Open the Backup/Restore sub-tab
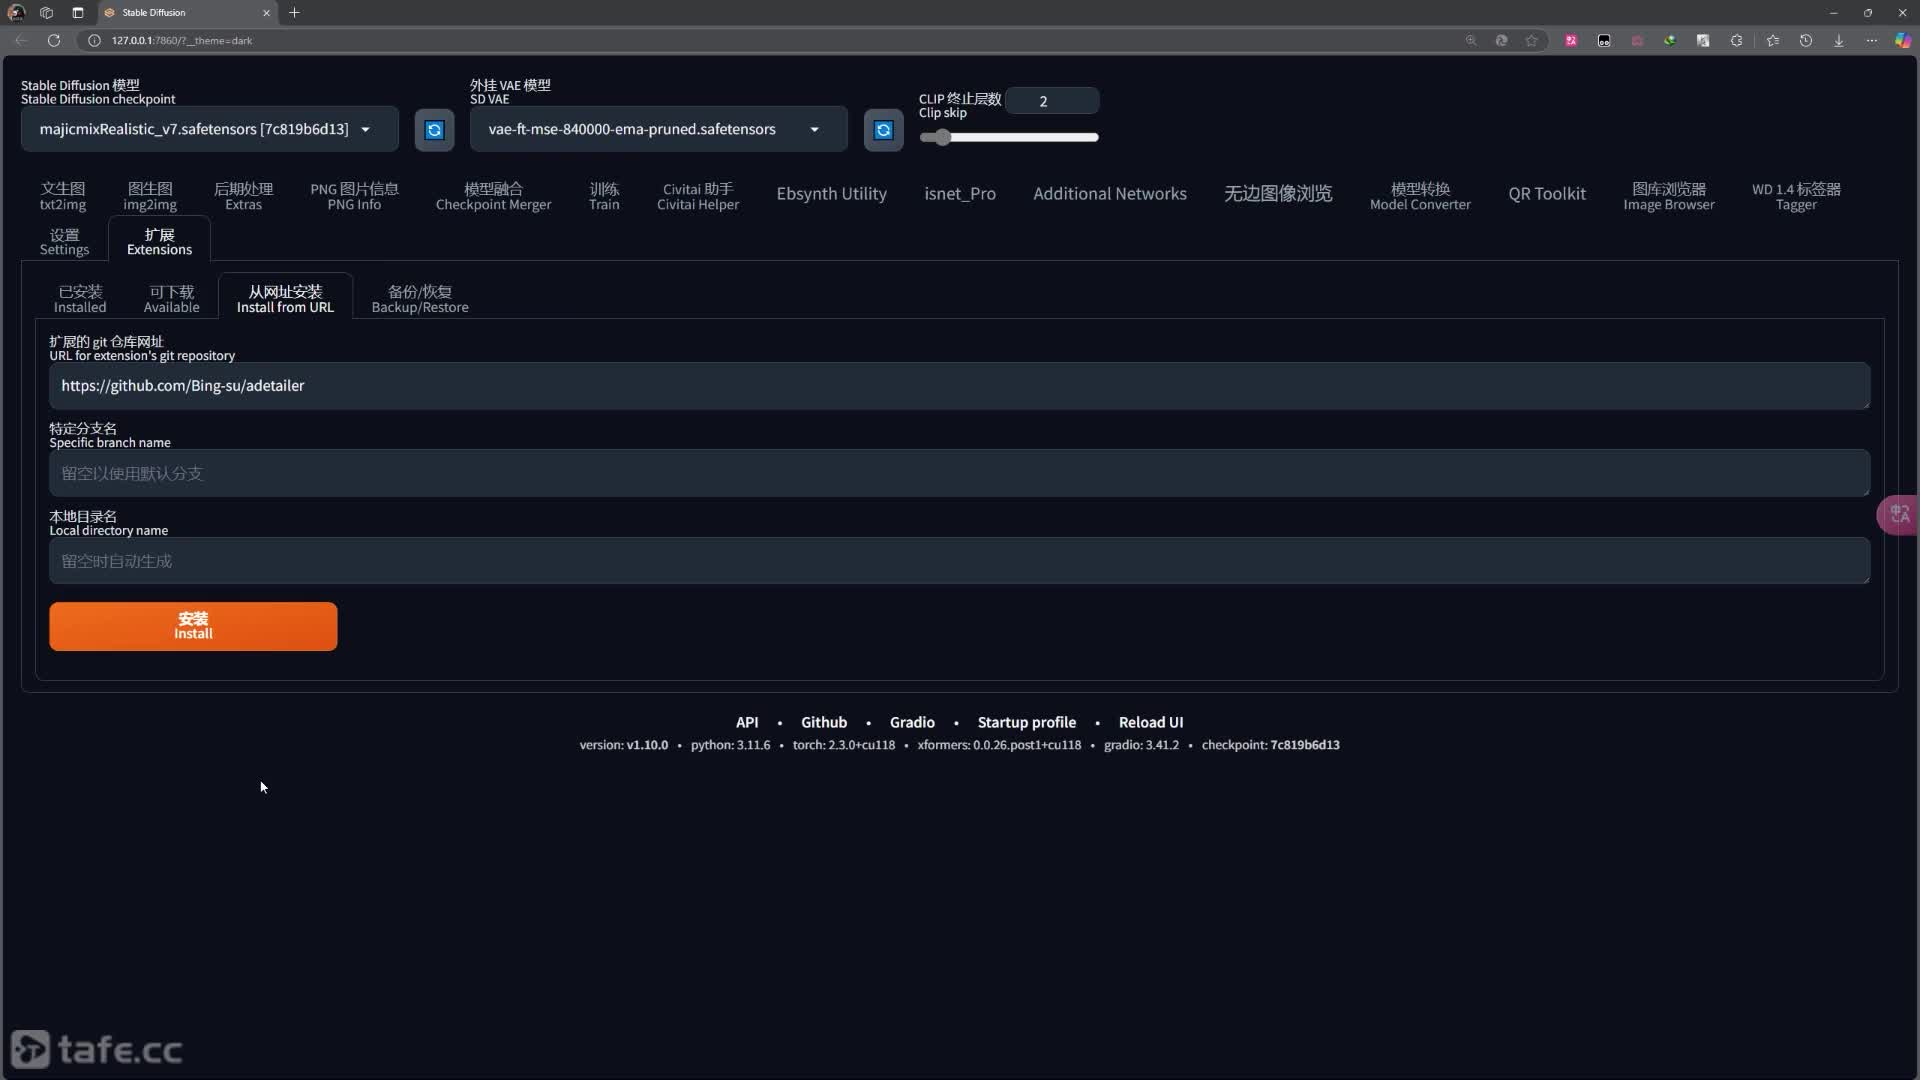 [420, 299]
